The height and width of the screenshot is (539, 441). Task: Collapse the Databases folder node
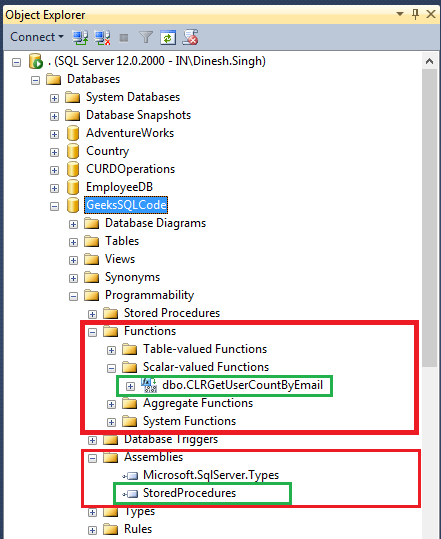point(35,80)
